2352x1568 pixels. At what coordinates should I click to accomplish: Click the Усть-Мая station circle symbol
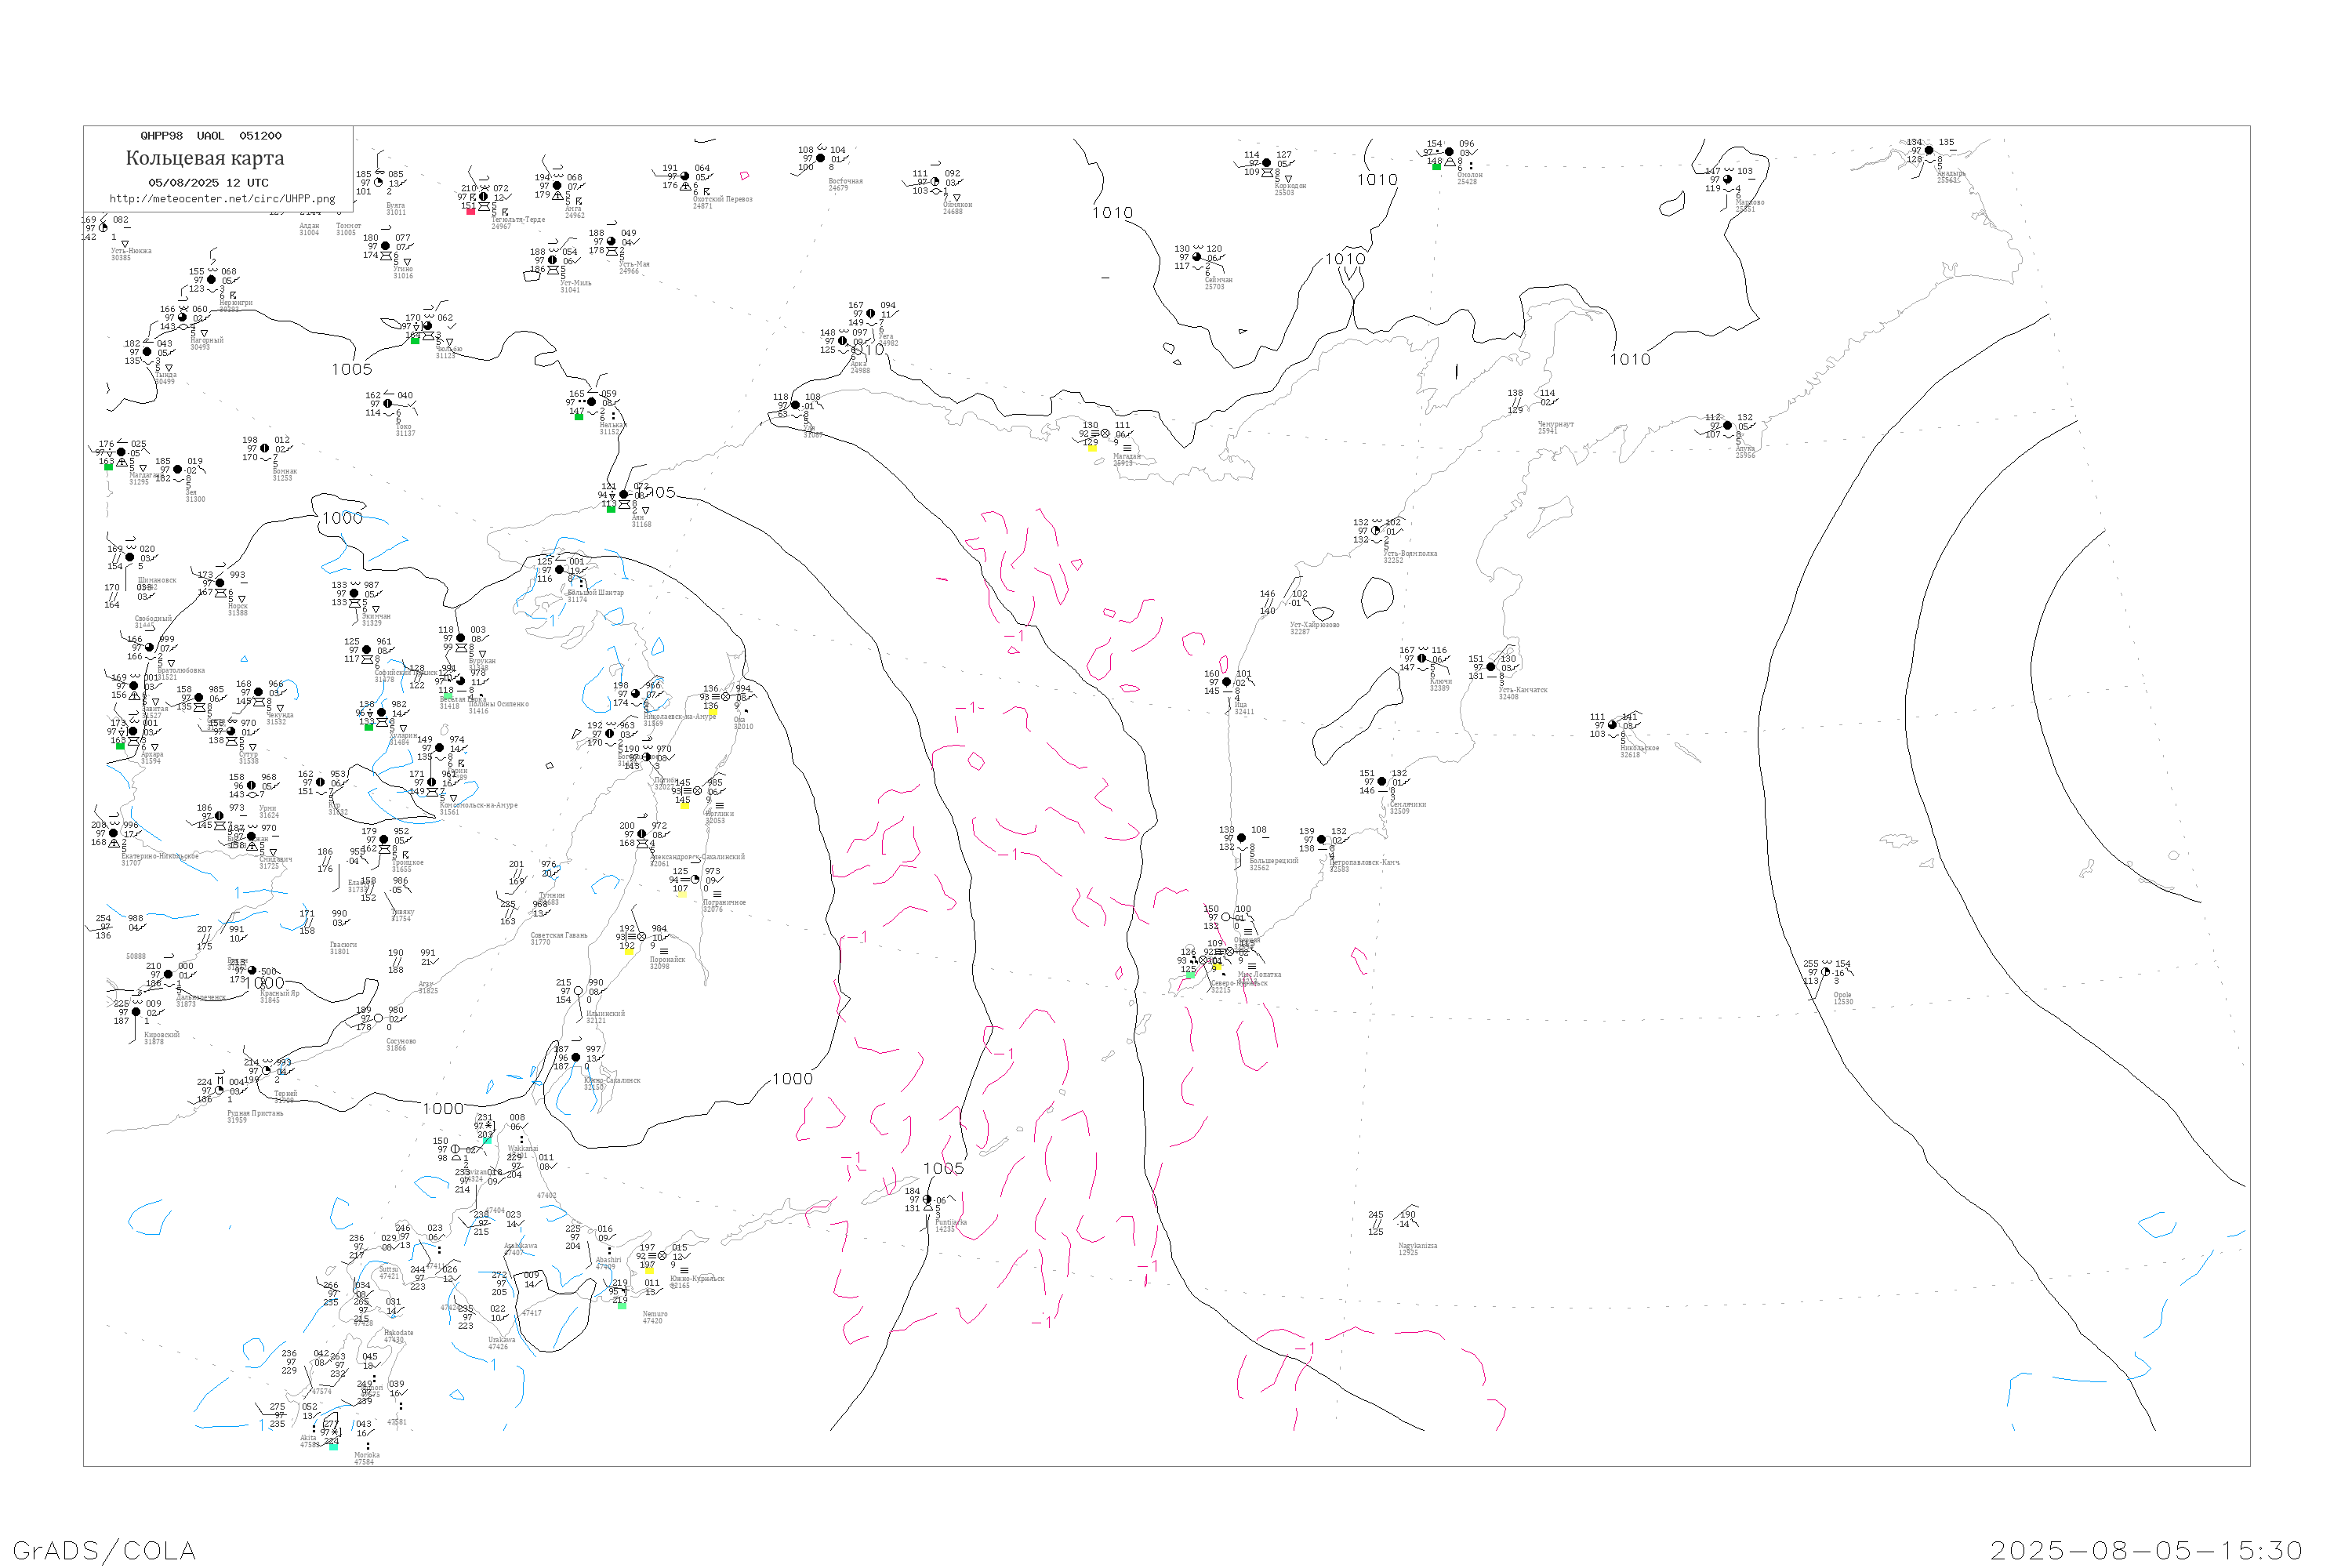tap(611, 241)
